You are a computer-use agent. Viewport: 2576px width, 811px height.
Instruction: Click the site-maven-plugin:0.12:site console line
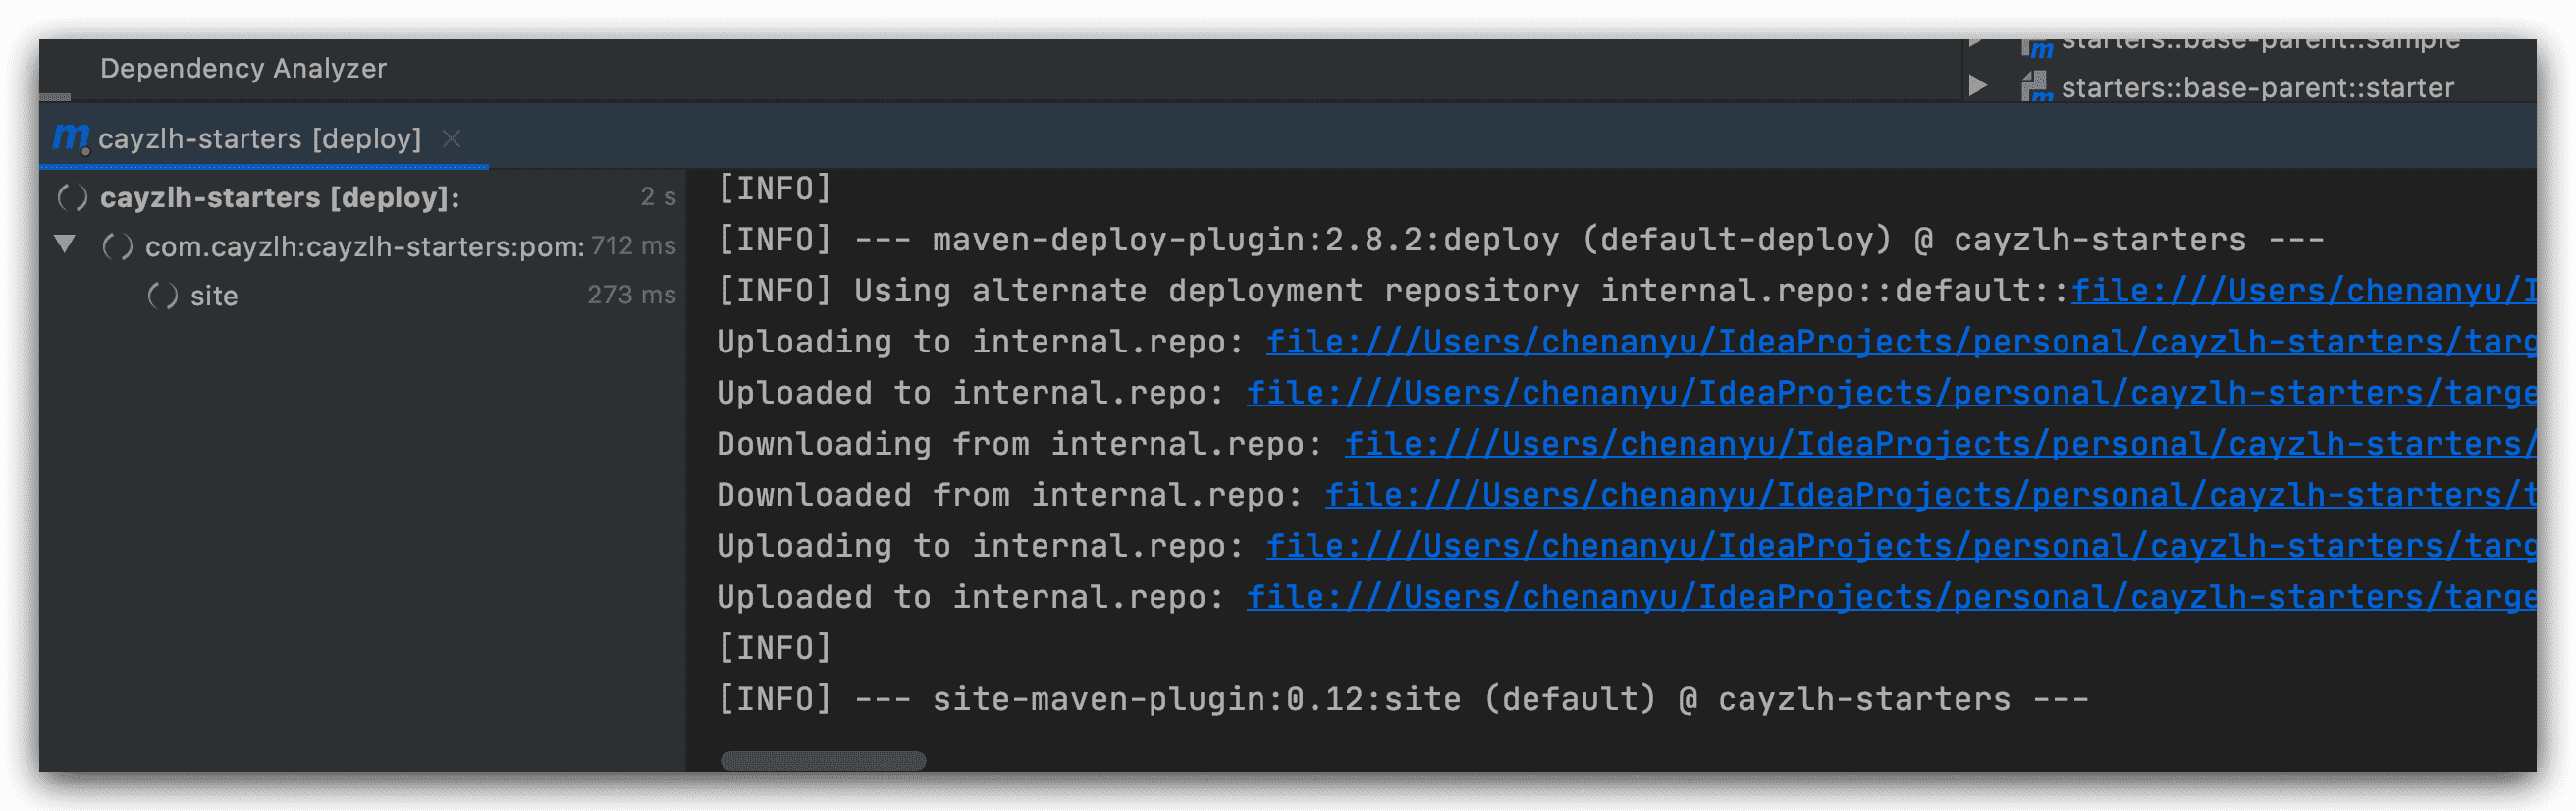pyautogui.click(x=1402, y=699)
